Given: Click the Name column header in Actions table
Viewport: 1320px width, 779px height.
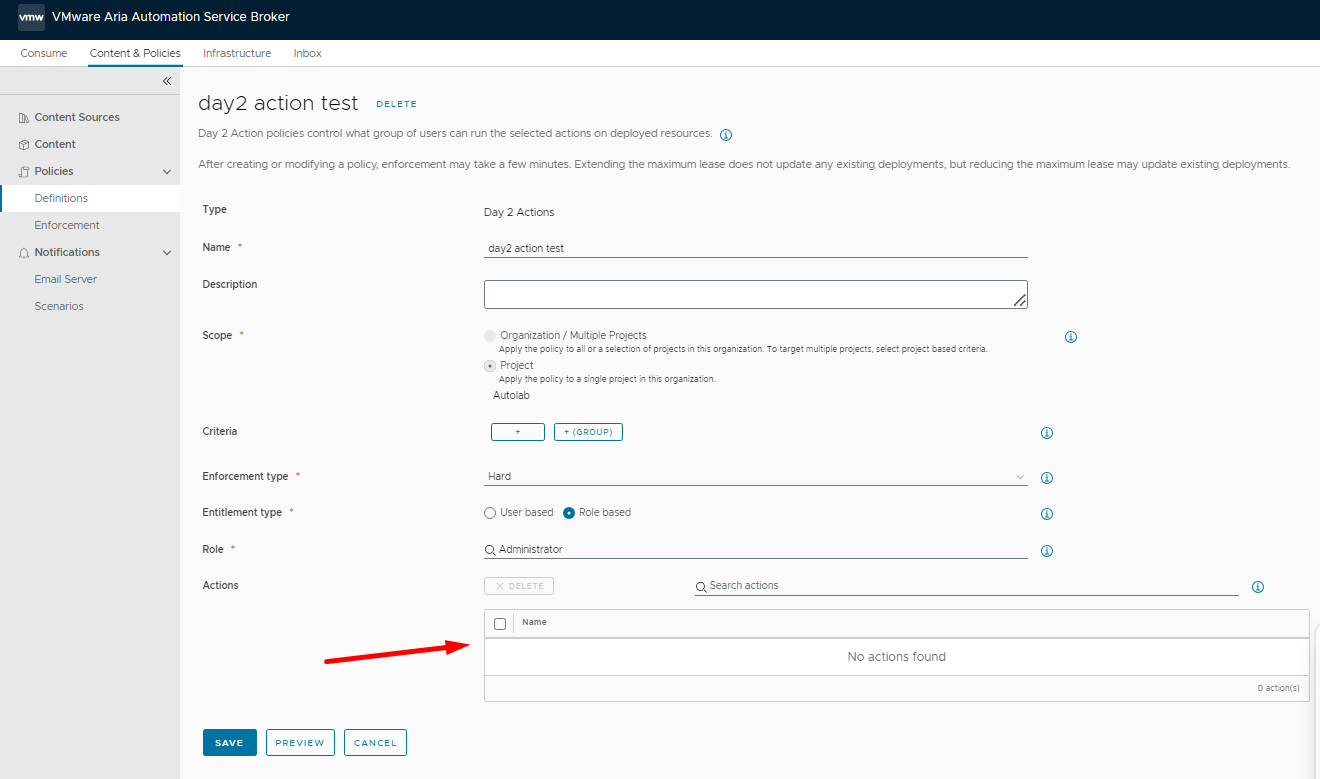Looking at the screenshot, I should click(534, 622).
